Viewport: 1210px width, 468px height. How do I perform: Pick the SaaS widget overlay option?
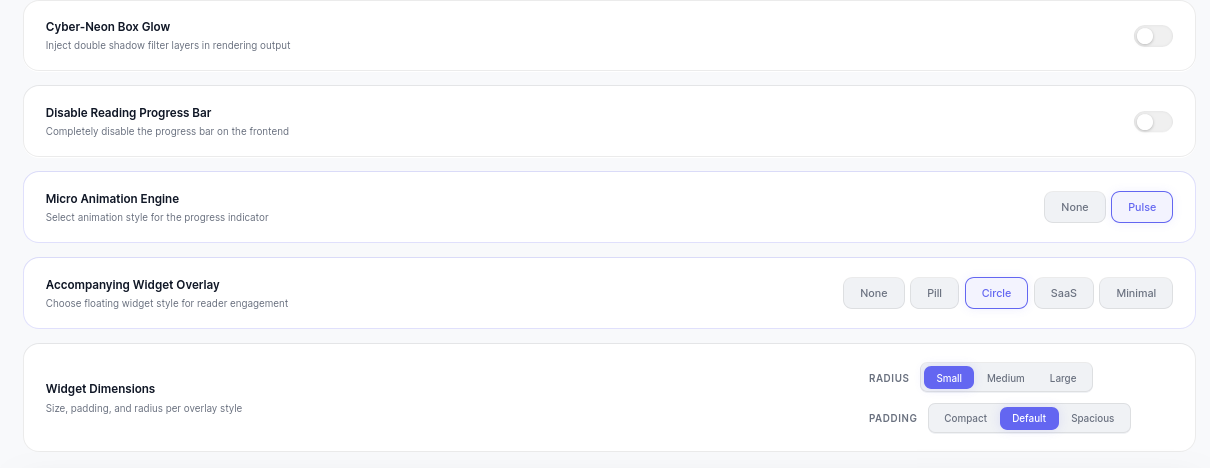(1064, 293)
